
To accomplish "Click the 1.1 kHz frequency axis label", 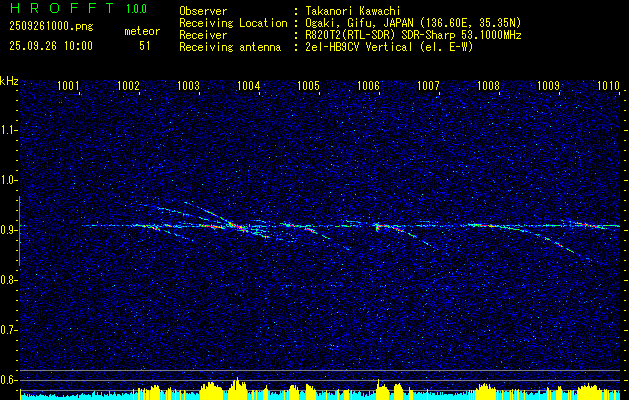I will pyautogui.click(x=7, y=130).
